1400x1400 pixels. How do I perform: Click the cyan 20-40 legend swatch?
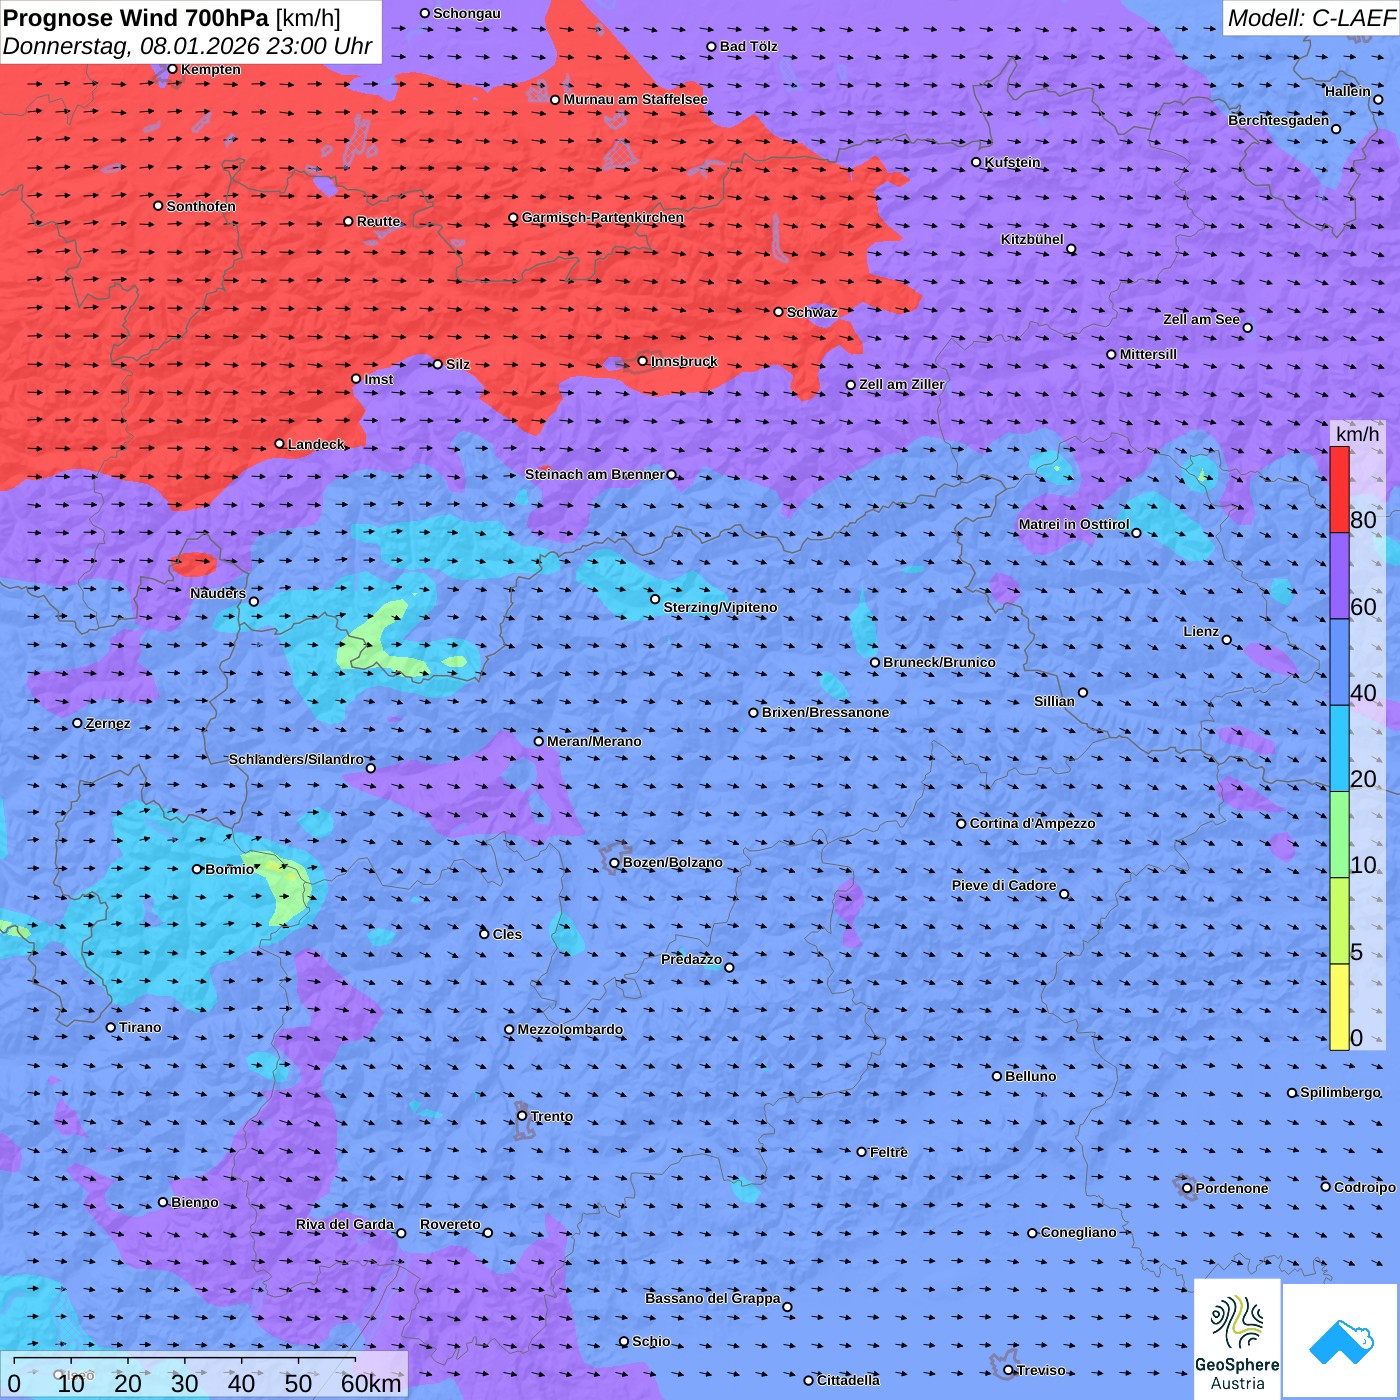1339,749
